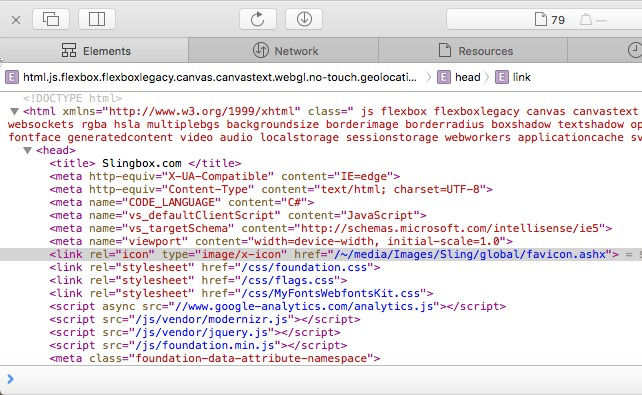Viewport: 642px width, 395px height.
Task: Close the Web Inspector with the X icon
Action: (16, 20)
